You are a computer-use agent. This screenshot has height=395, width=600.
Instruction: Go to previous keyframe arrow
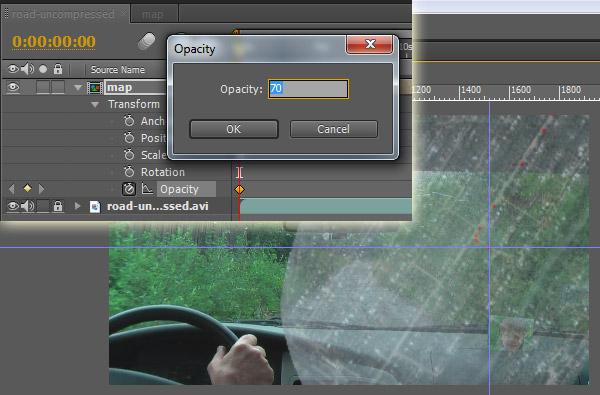tap(11, 189)
